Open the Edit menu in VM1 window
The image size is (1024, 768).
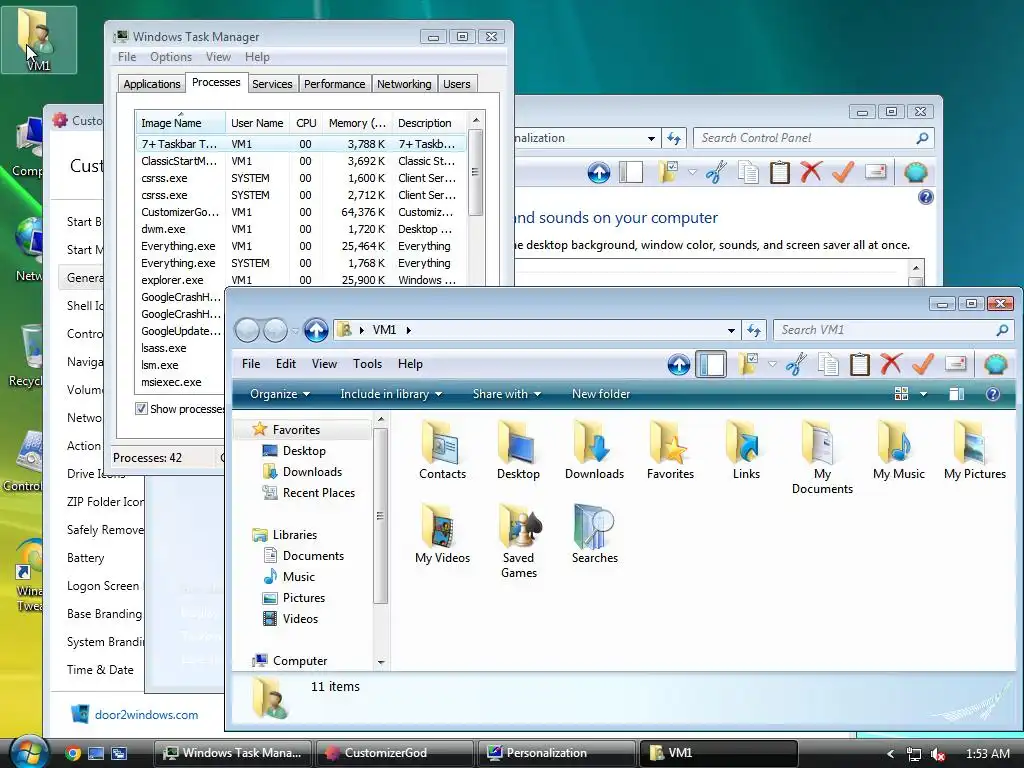click(x=285, y=364)
